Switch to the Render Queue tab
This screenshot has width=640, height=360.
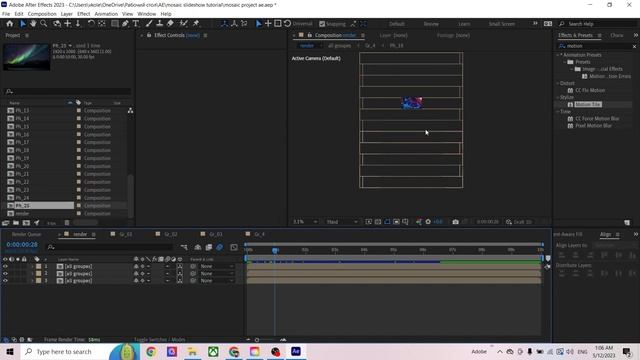click(26, 234)
